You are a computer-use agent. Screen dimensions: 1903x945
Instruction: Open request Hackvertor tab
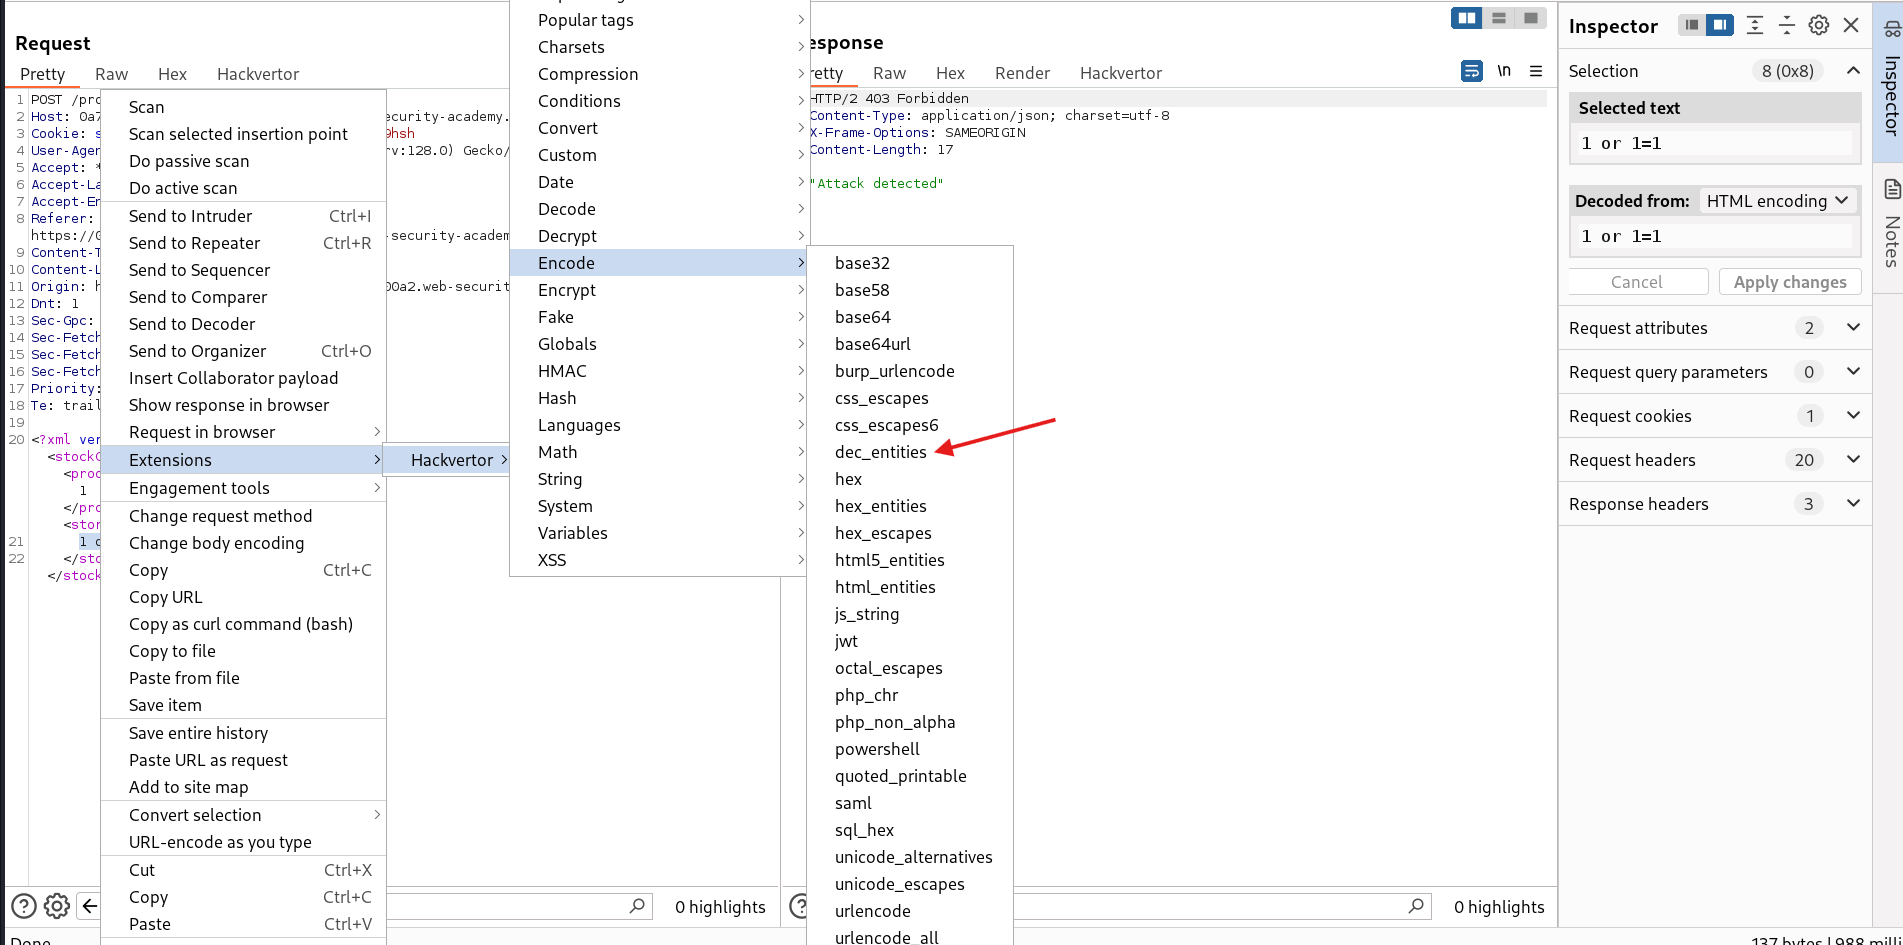pyautogui.click(x=258, y=74)
